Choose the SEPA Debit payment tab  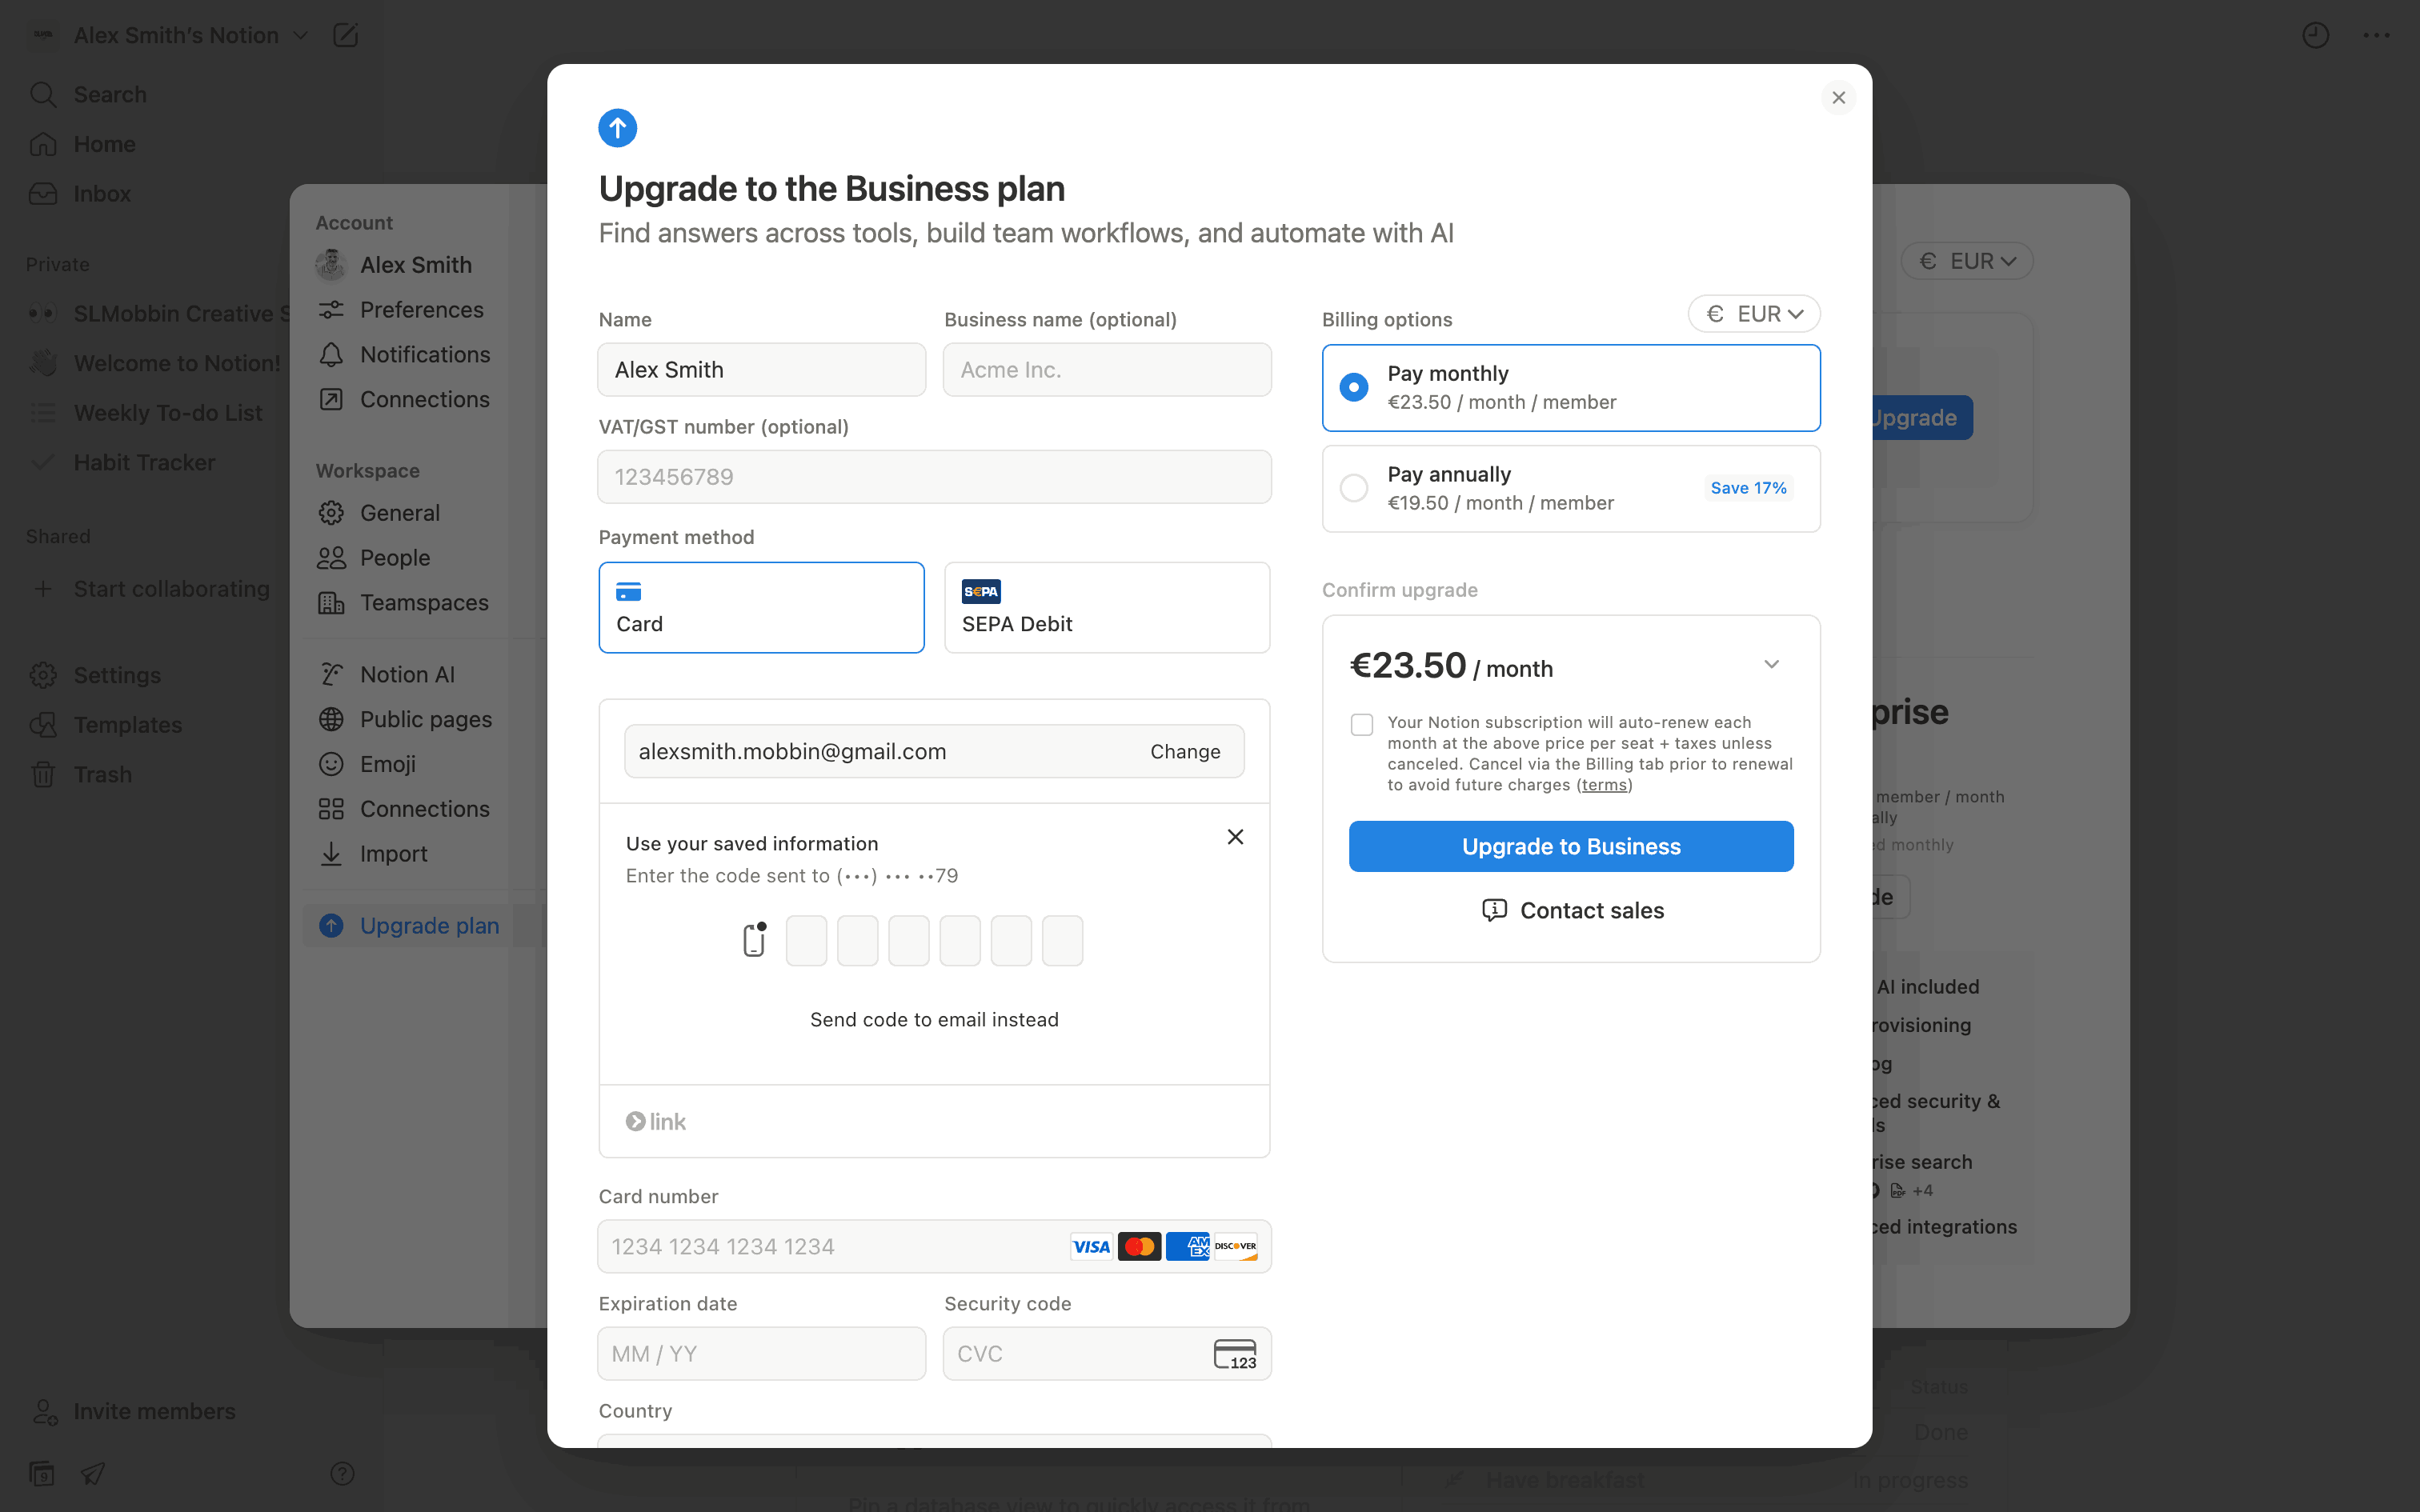[1106, 607]
